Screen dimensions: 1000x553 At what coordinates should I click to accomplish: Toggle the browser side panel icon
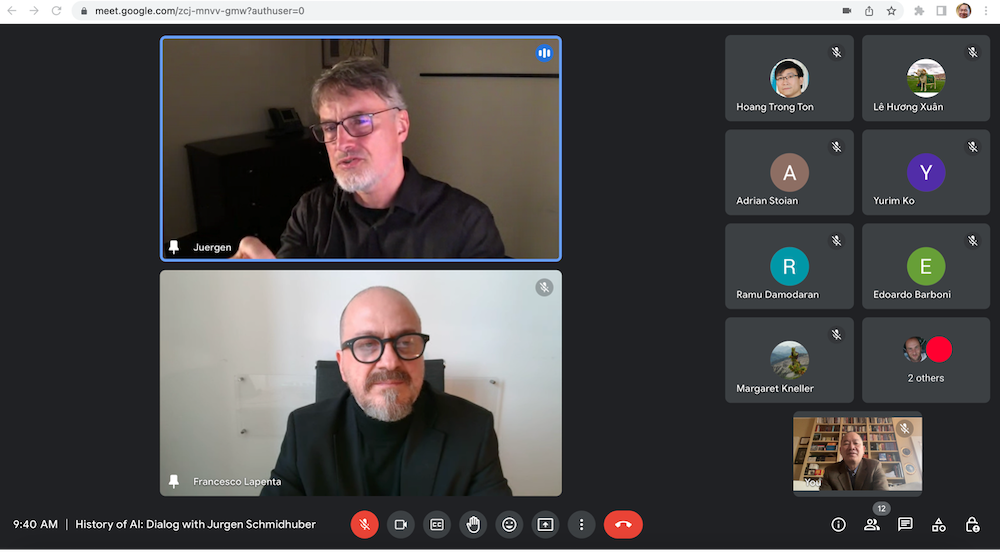click(941, 11)
